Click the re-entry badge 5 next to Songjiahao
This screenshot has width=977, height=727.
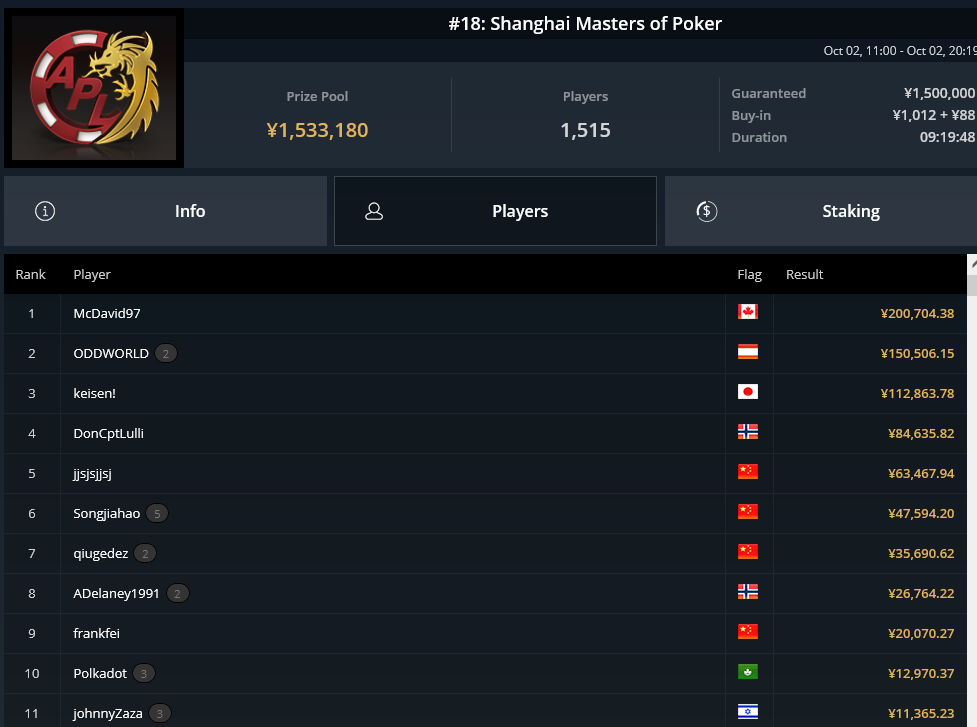[x=157, y=514]
